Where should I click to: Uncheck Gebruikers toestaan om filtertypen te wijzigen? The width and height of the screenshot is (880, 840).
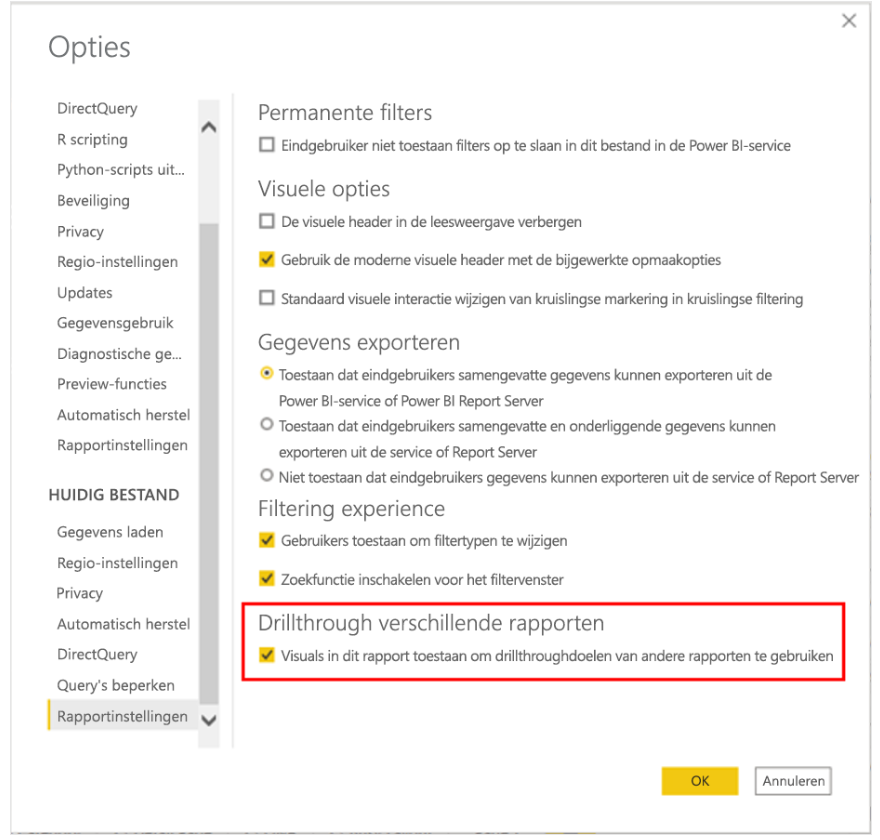click(x=267, y=540)
